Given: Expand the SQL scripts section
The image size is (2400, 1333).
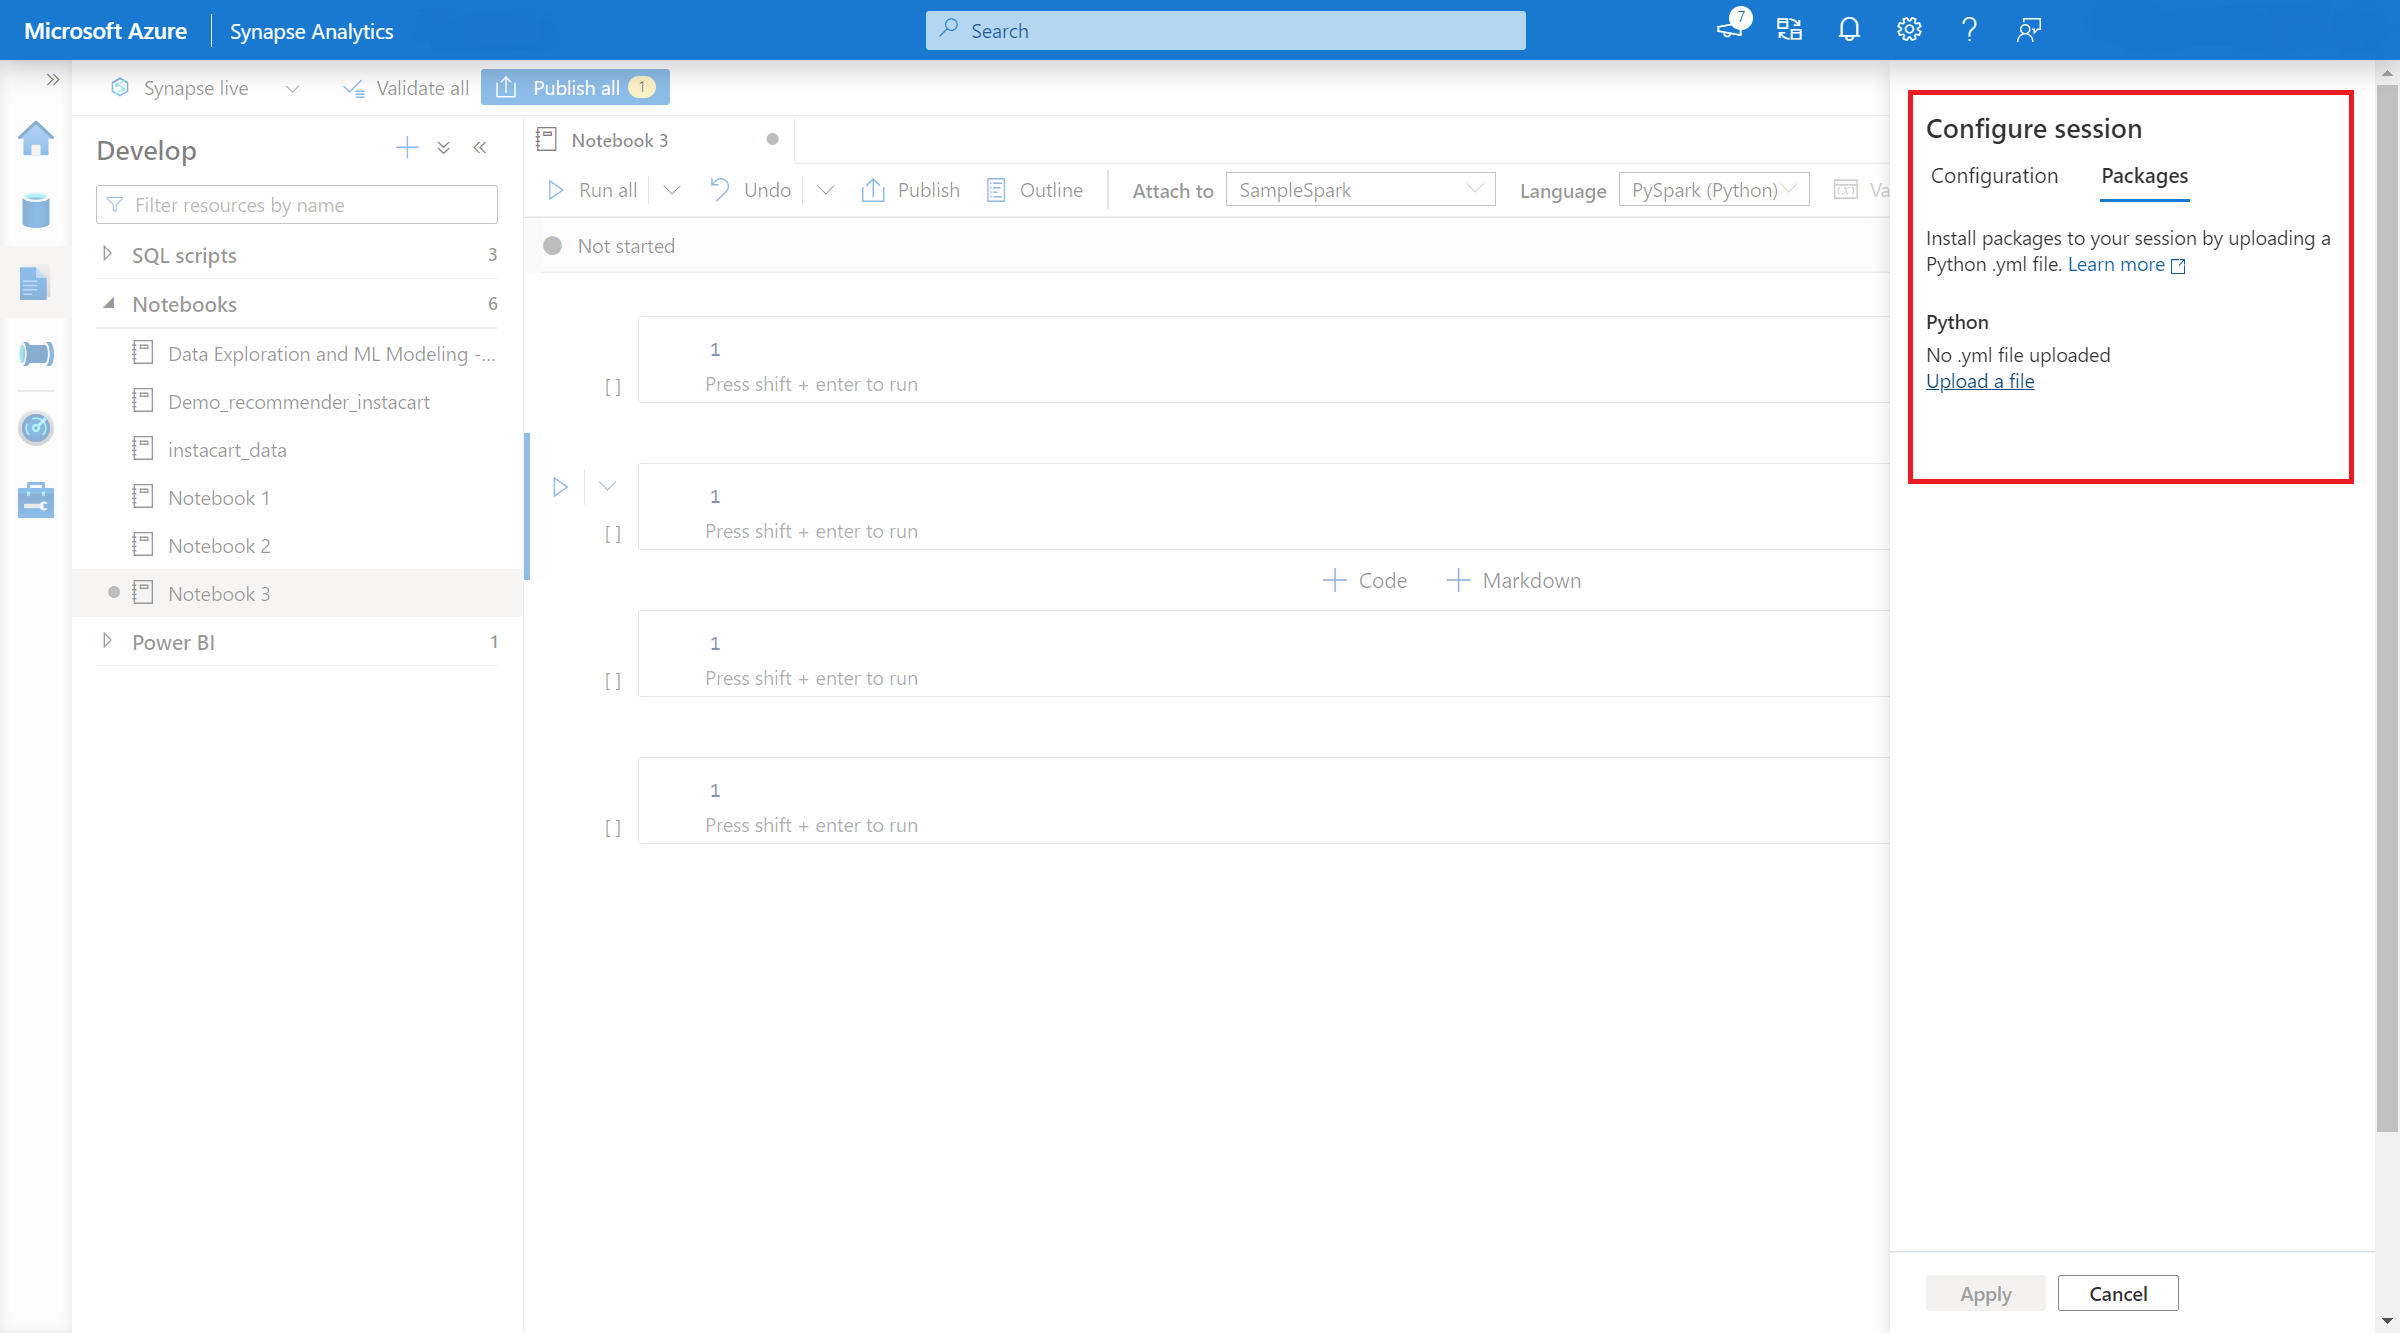Looking at the screenshot, I should [x=105, y=254].
